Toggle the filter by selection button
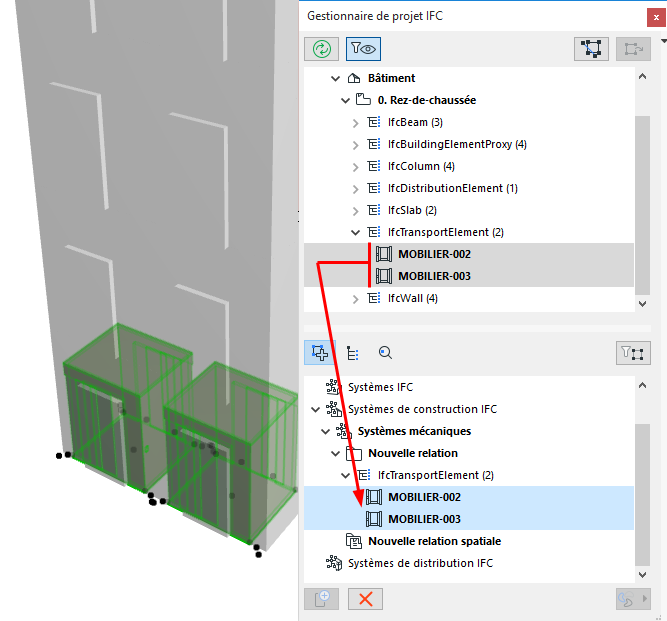Screen dimensions: 667x621 click(633, 353)
